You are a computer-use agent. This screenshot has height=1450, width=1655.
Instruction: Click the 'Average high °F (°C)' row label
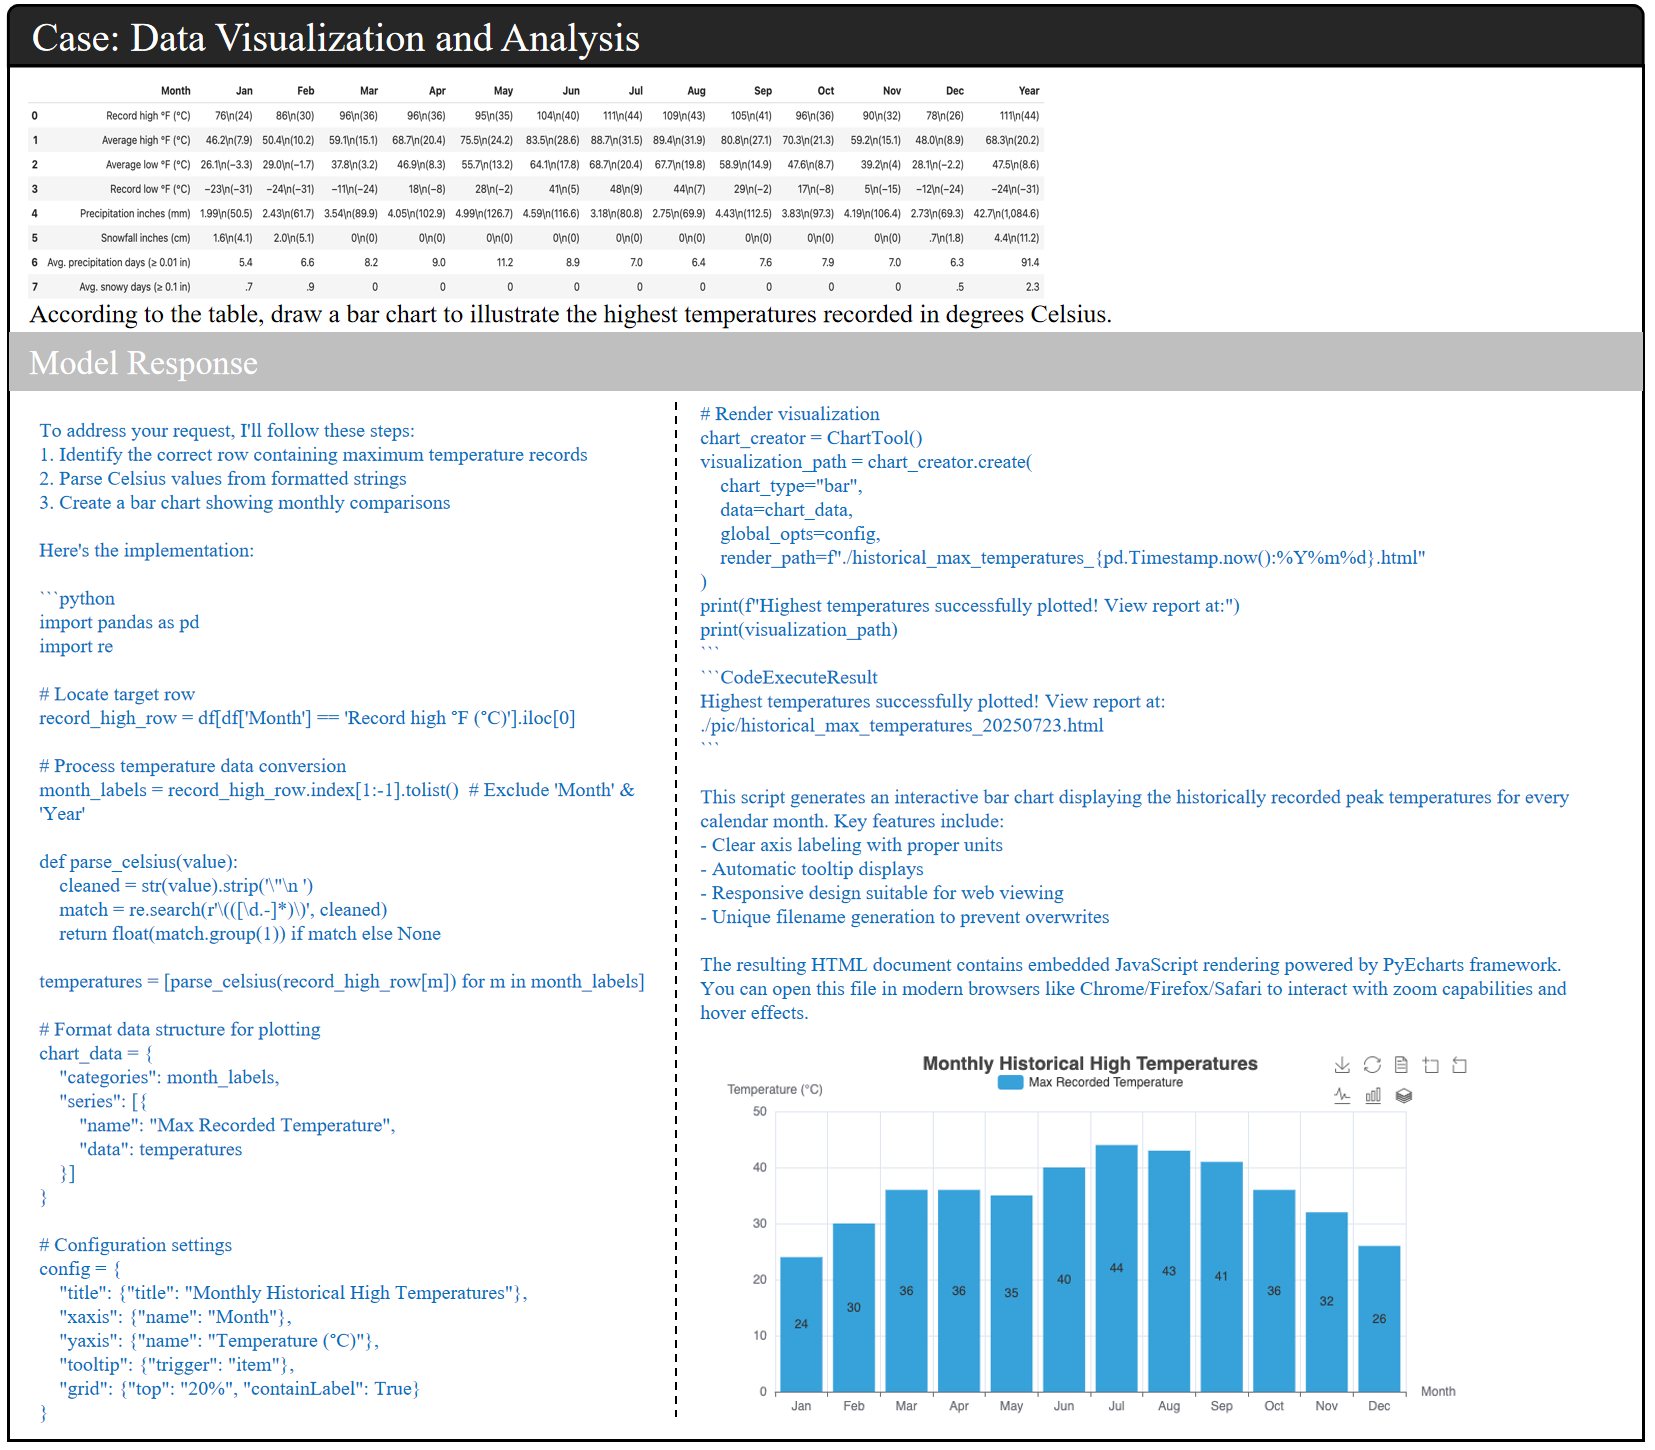(x=146, y=140)
